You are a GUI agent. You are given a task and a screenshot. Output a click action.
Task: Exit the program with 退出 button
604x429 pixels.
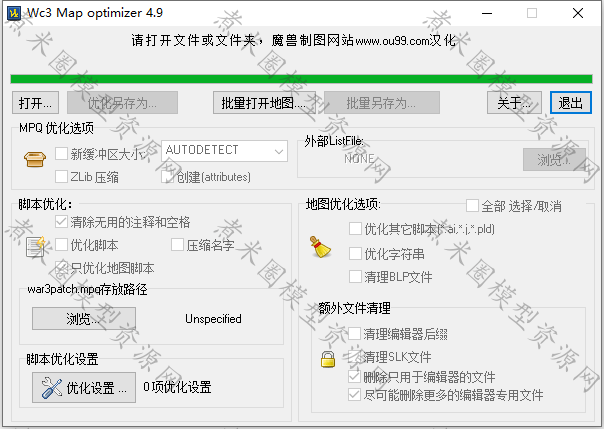tap(571, 103)
